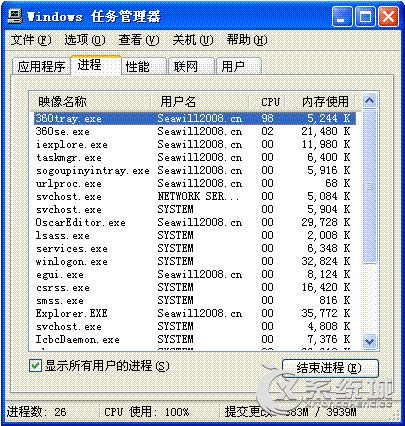Click memory value 35,772 K

point(326,313)
